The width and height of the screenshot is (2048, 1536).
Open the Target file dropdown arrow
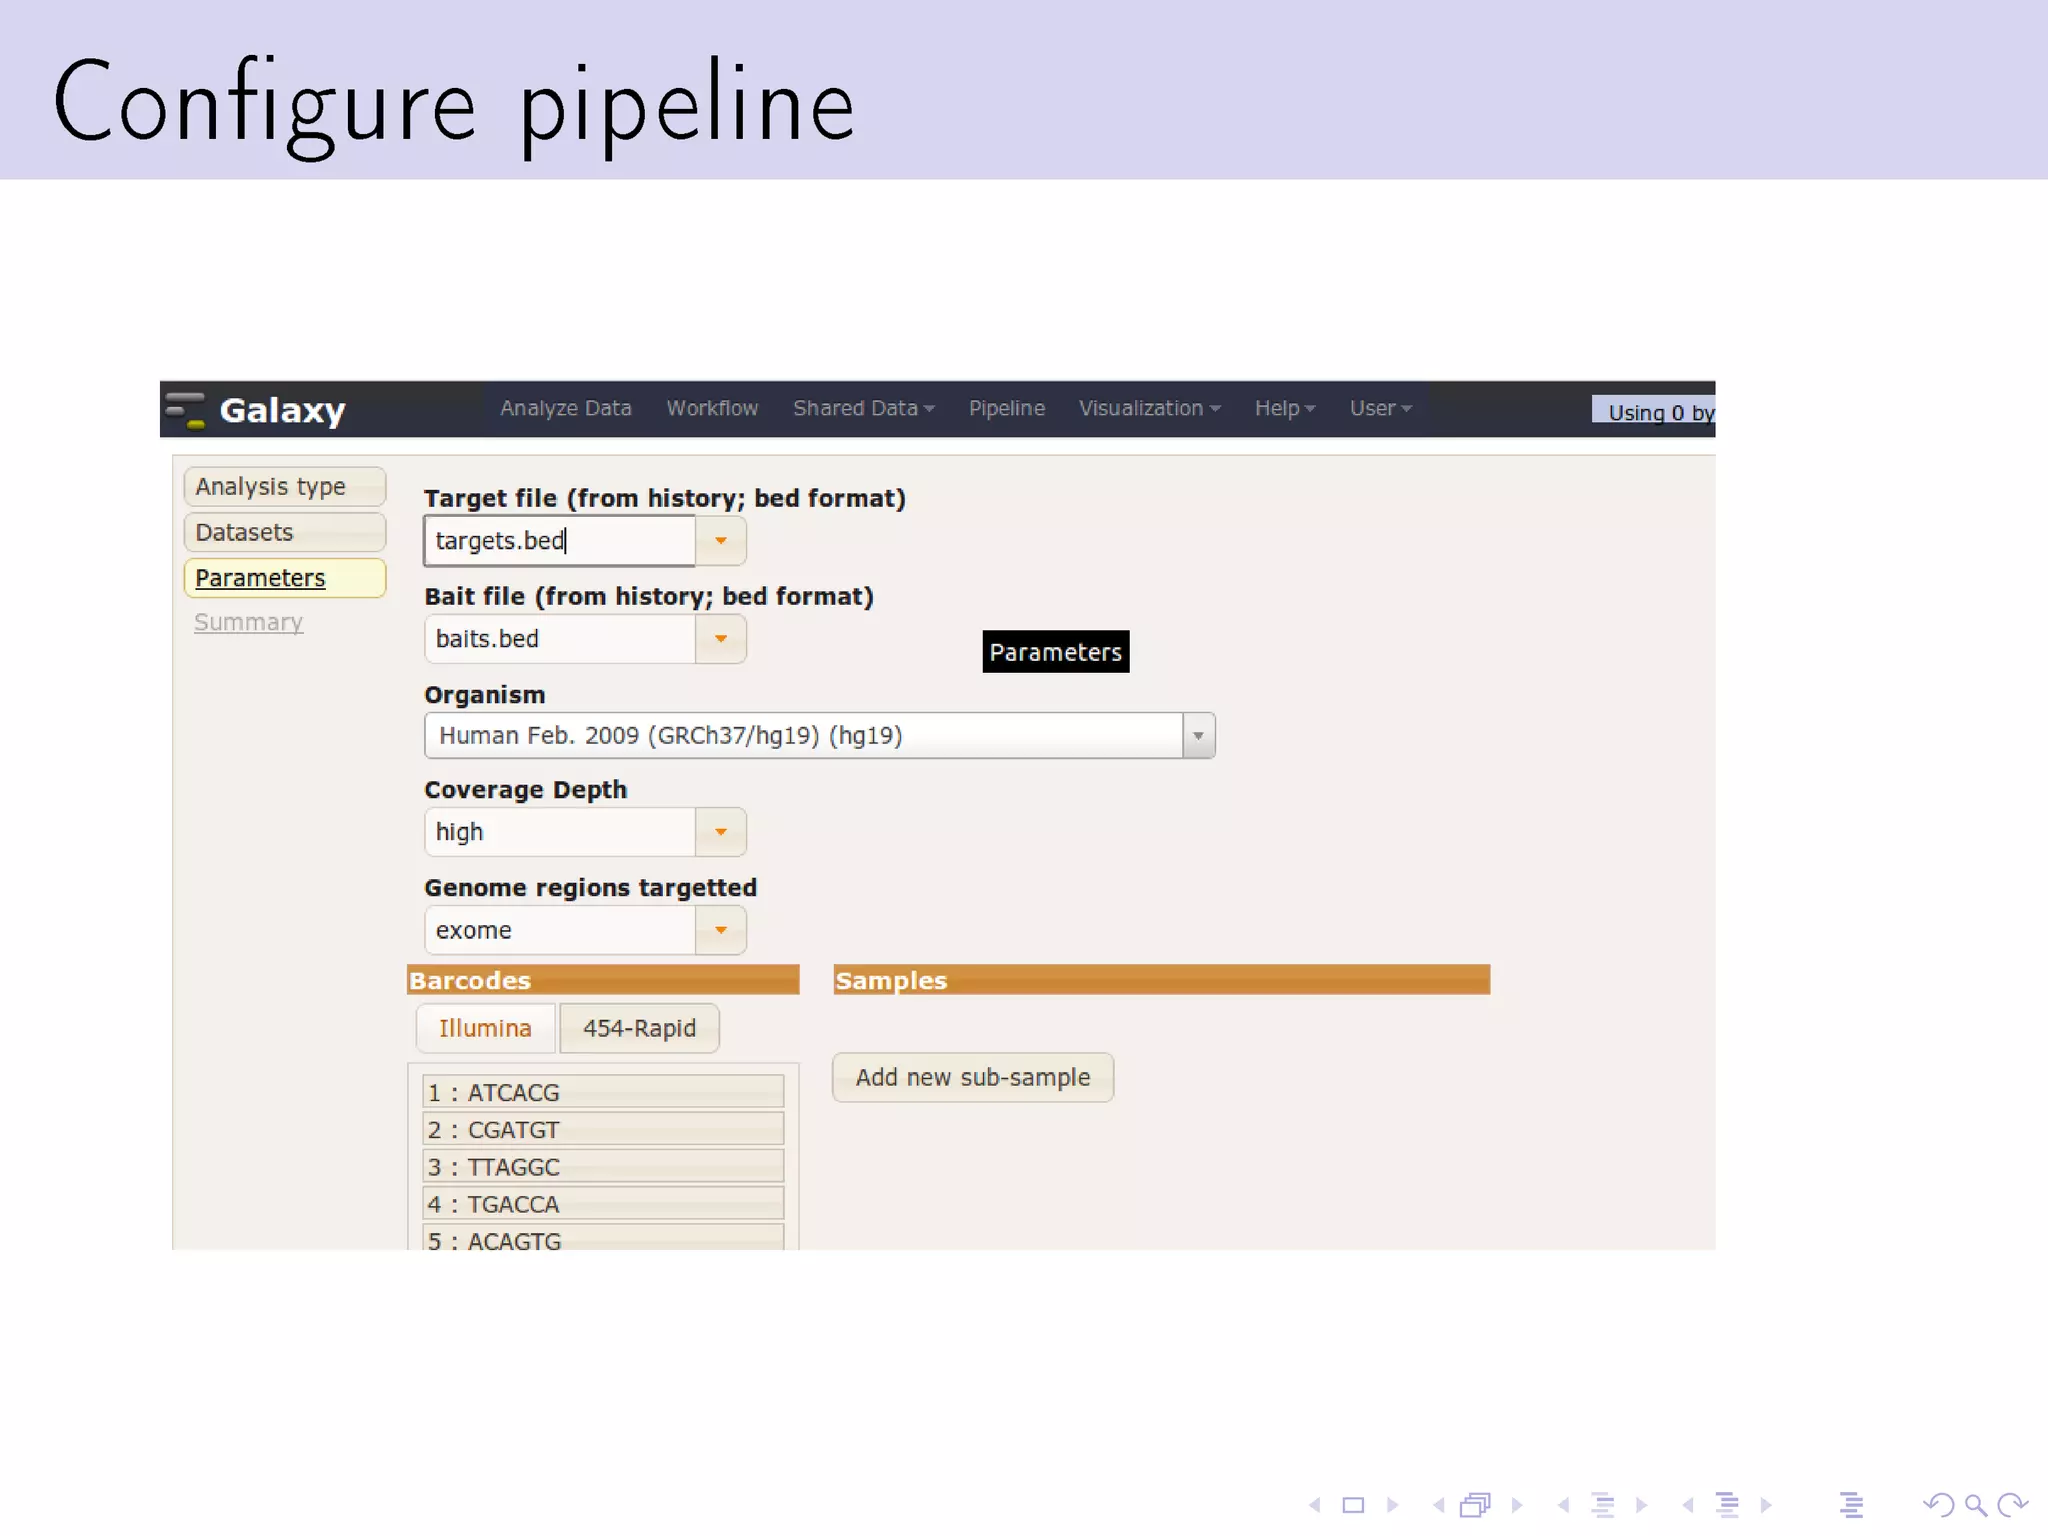(721, 541)
